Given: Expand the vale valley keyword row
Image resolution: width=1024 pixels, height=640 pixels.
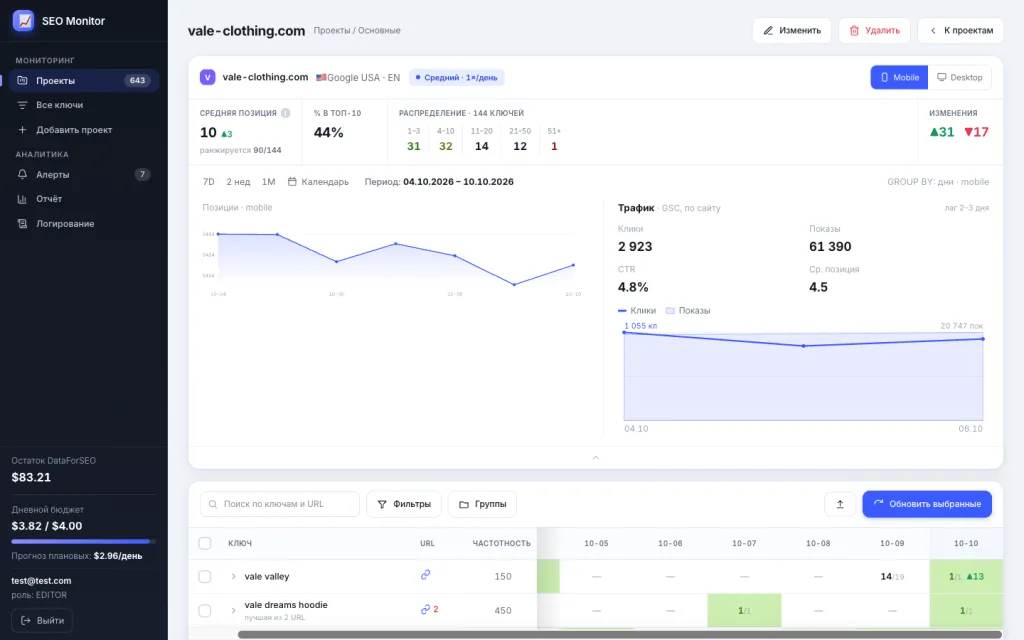Looking at the screenshot, I should [233, 577].
